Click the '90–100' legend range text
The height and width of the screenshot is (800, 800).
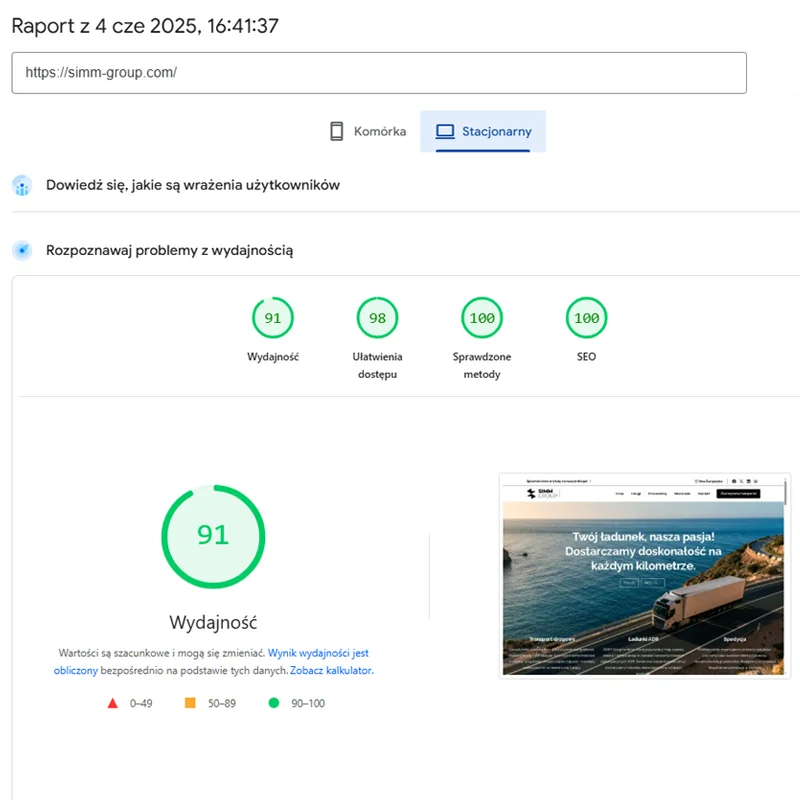(x=308, y=703)
